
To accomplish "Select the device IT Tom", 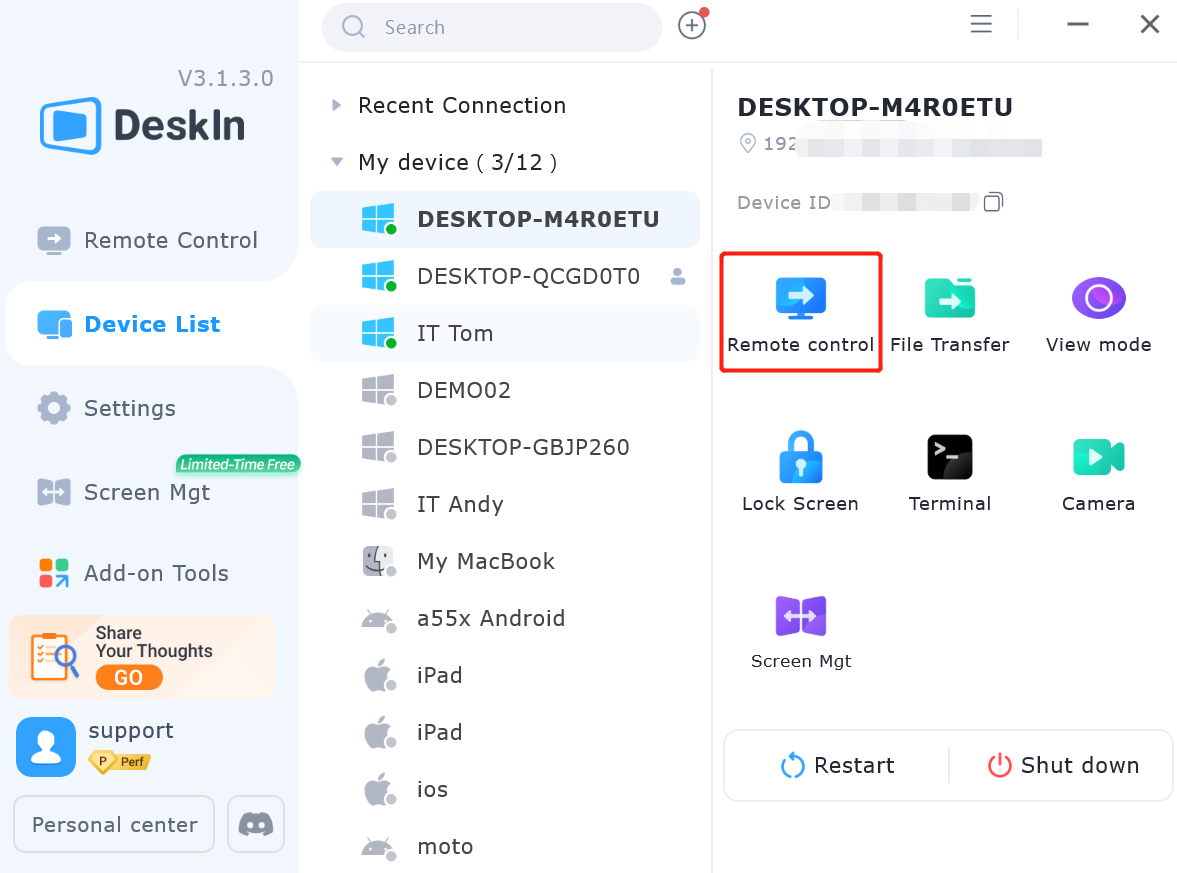I will pyautogui.click(x=455, y=333).
